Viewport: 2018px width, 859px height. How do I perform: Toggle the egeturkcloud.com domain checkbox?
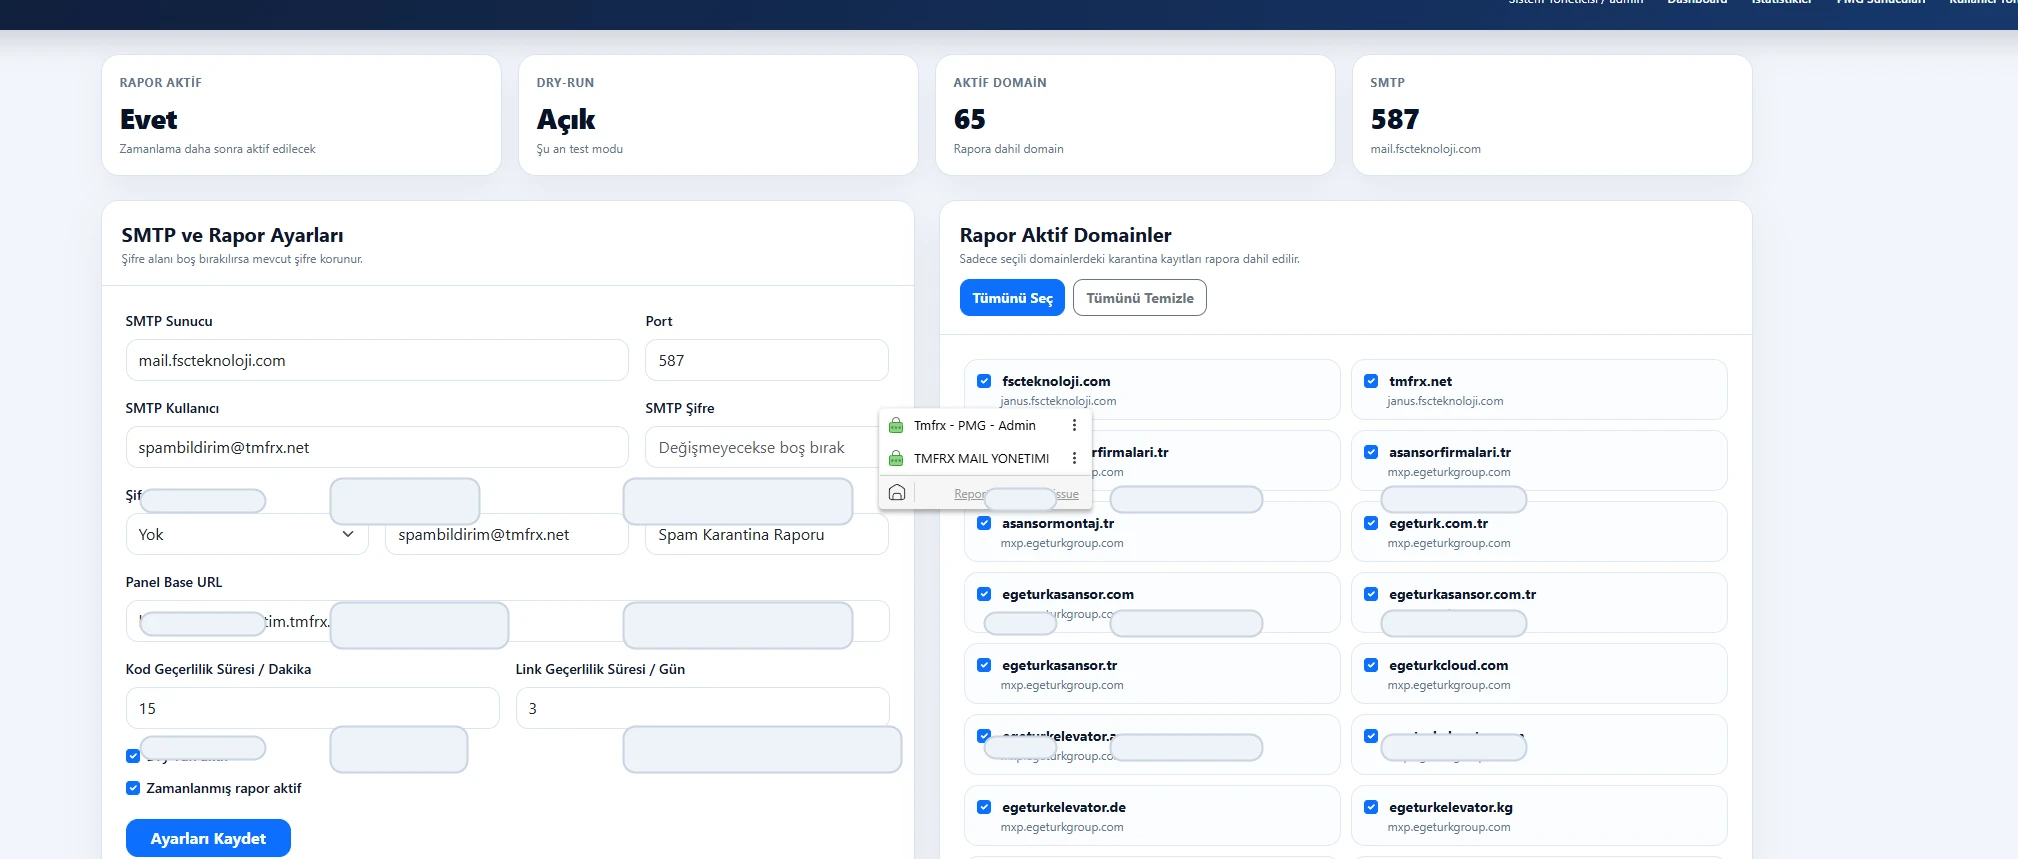(1371, 665)
